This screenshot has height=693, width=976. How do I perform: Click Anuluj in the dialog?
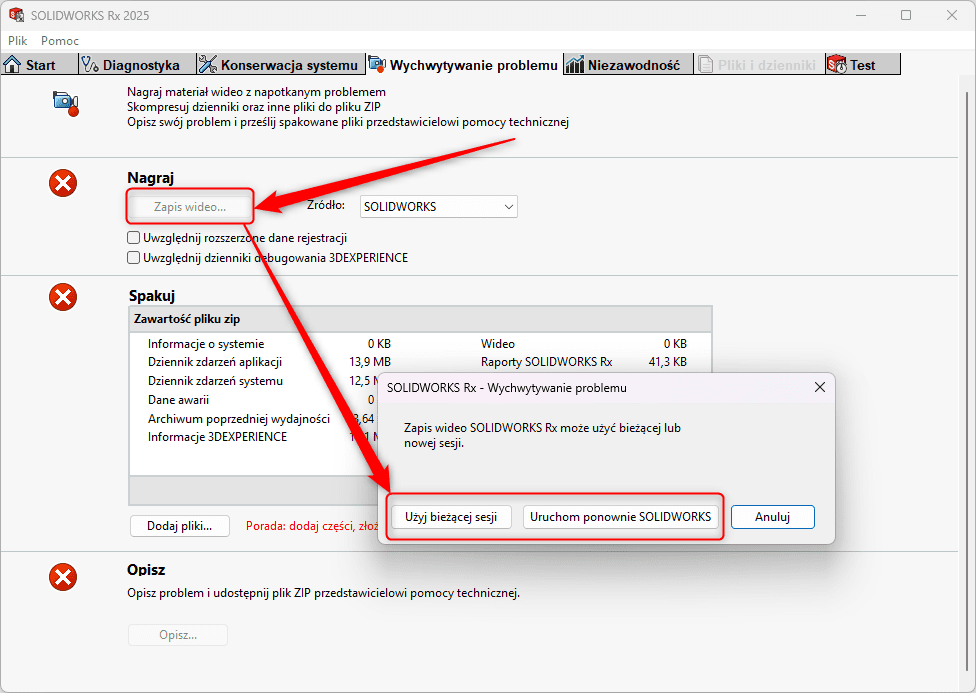[772, 517]
